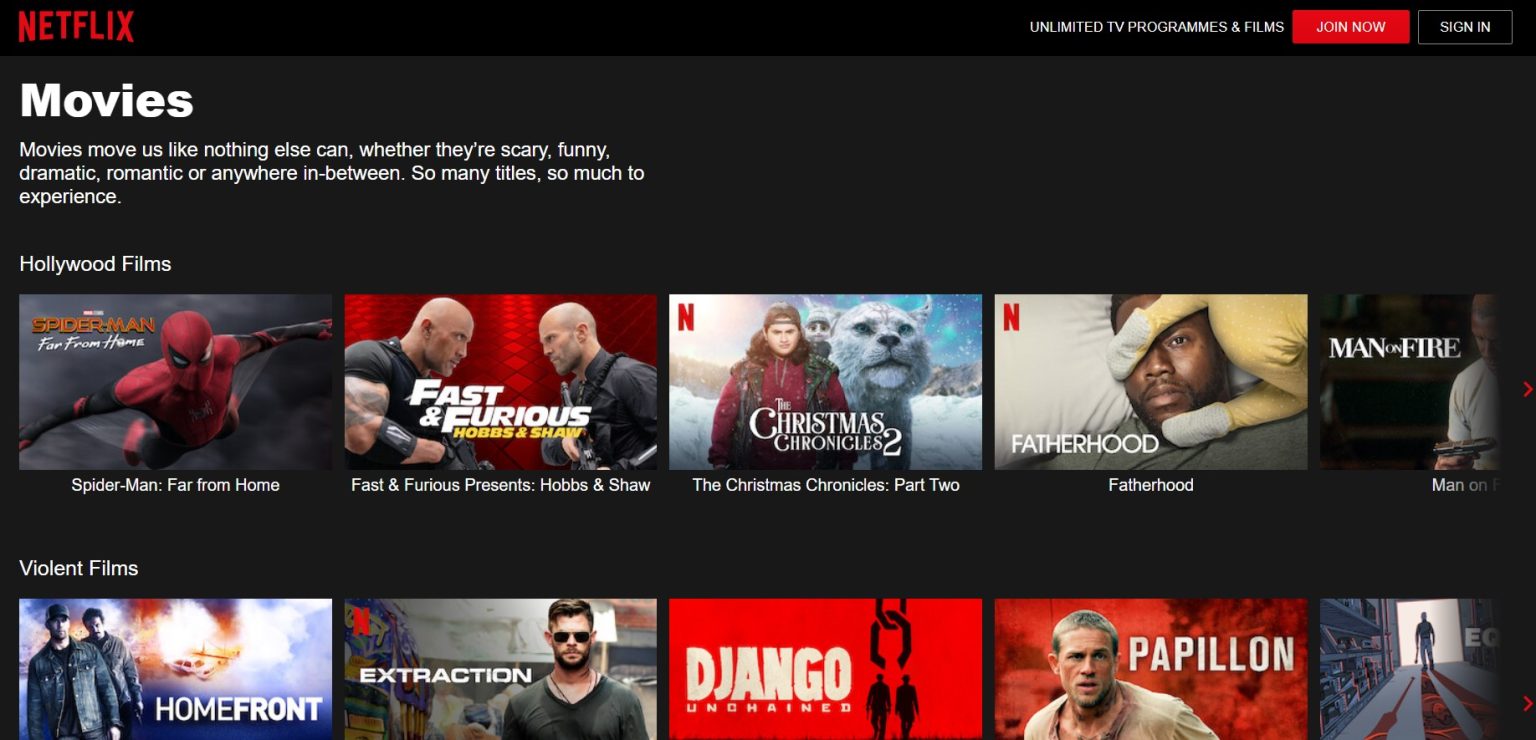This screenshot has width=1536, height=740.
Task: Click the UNLIMITED TV PROGRAMMES & FILMS text
Action: click(1156, 27)
